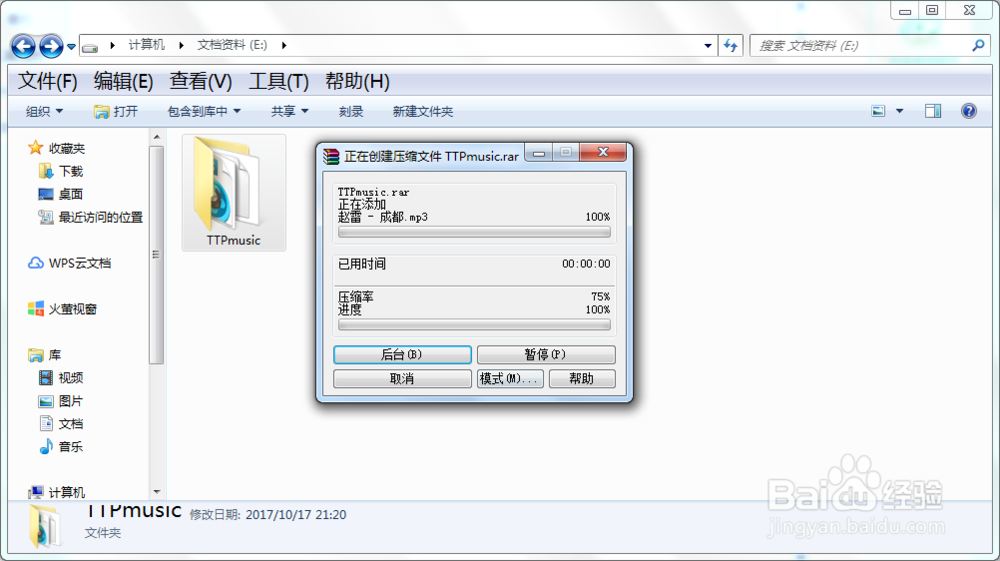This screenshot has width=1000, height=561.
Task: Click the overall 进度 progress bar
Action: 474,325
